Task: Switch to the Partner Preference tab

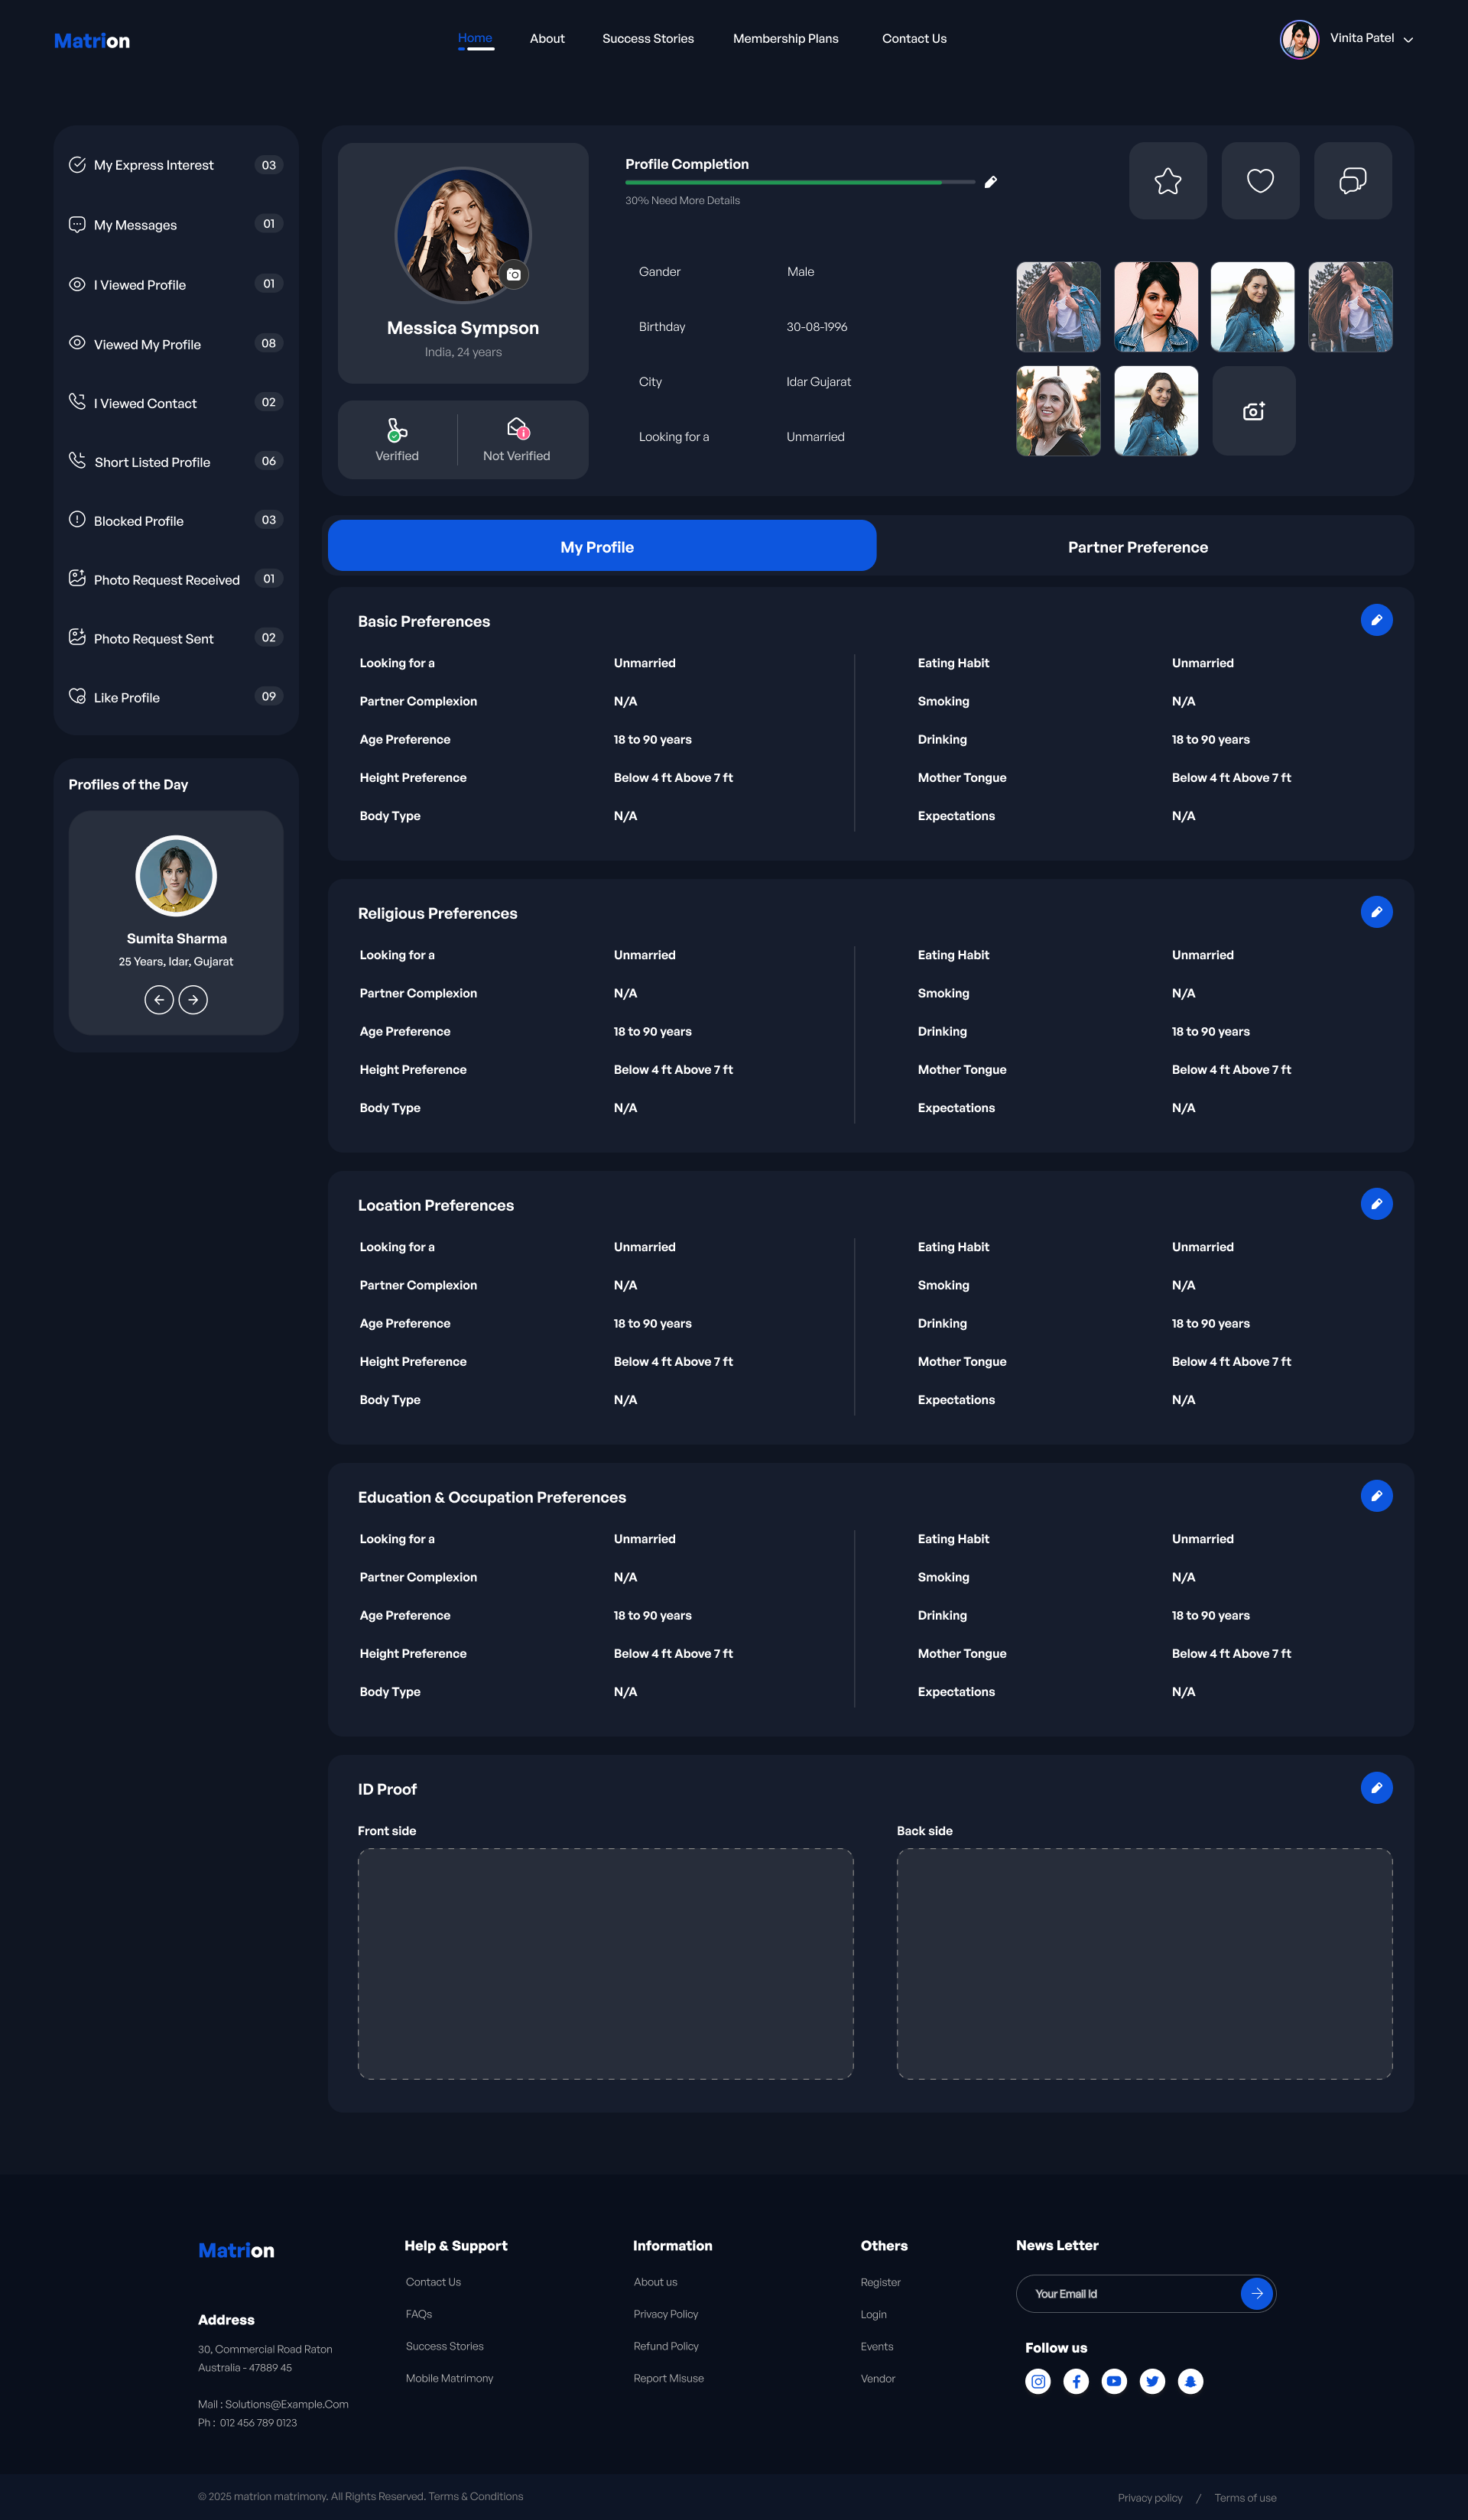Action: (1138, 547)
